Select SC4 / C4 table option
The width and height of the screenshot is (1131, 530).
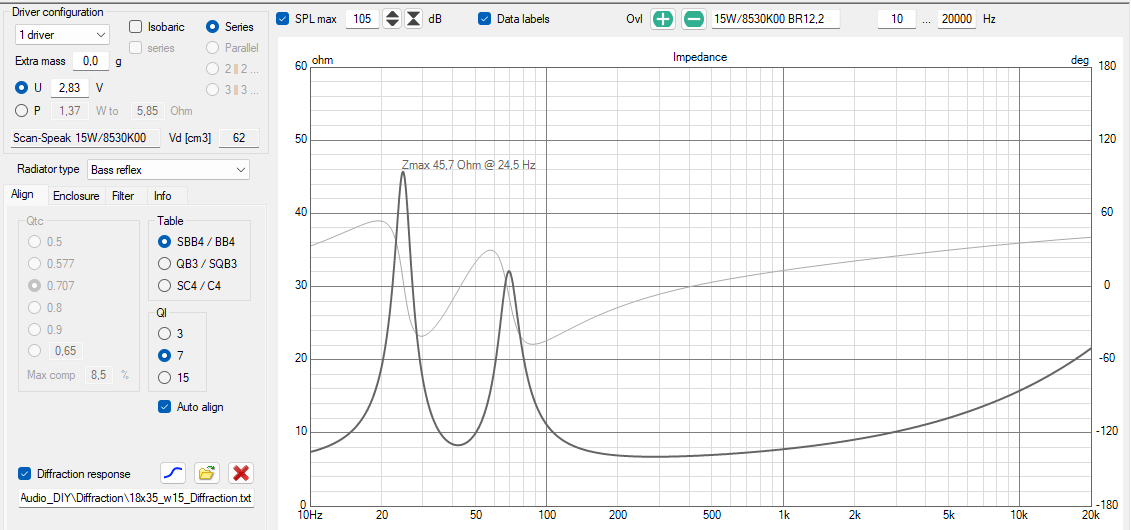(164, 286)
